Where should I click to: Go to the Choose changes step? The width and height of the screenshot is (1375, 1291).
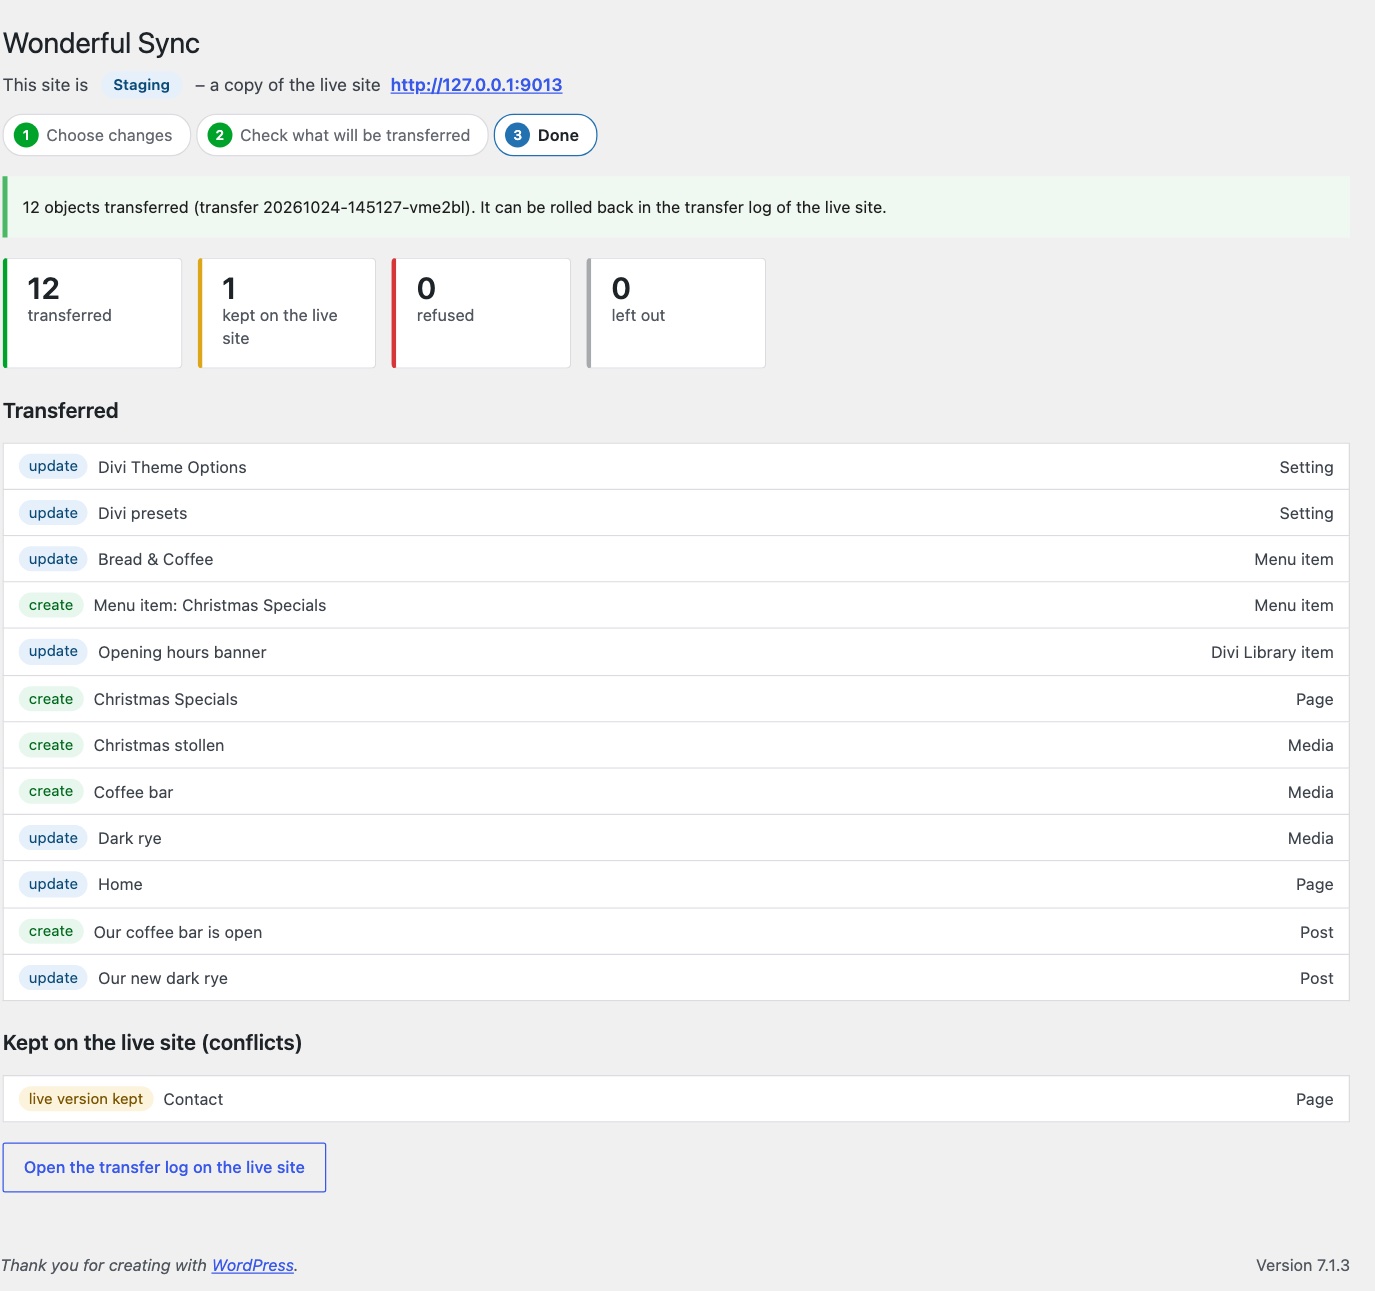pos(97,135)
